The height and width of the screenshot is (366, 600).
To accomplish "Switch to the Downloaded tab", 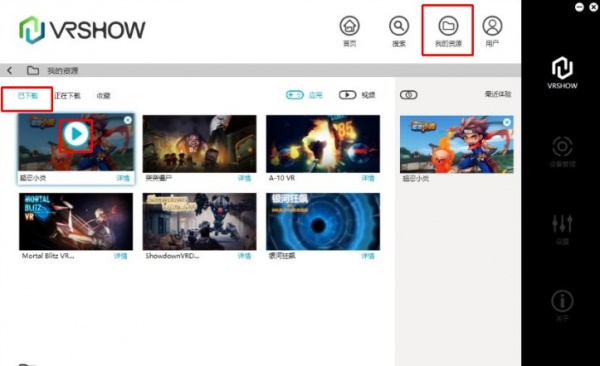I will coord(28,96).
